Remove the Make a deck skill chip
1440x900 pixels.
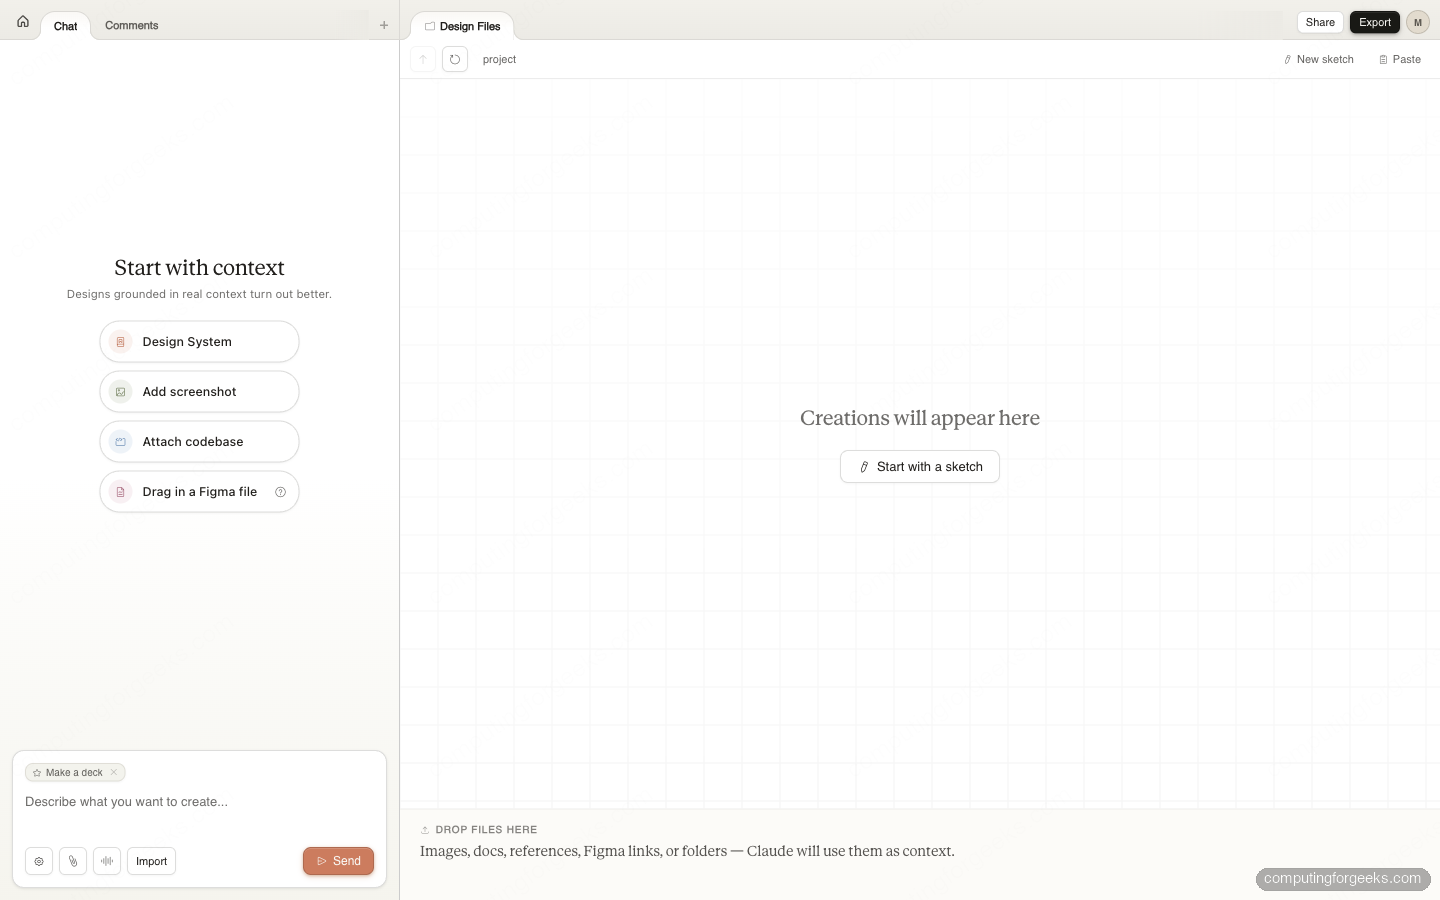(114, 772)
